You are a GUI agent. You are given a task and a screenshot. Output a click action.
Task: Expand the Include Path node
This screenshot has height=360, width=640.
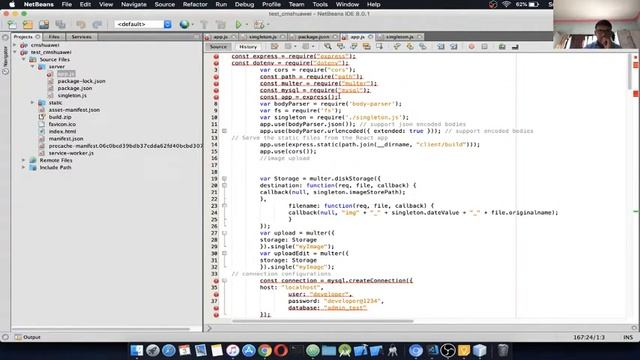(24, 168)
